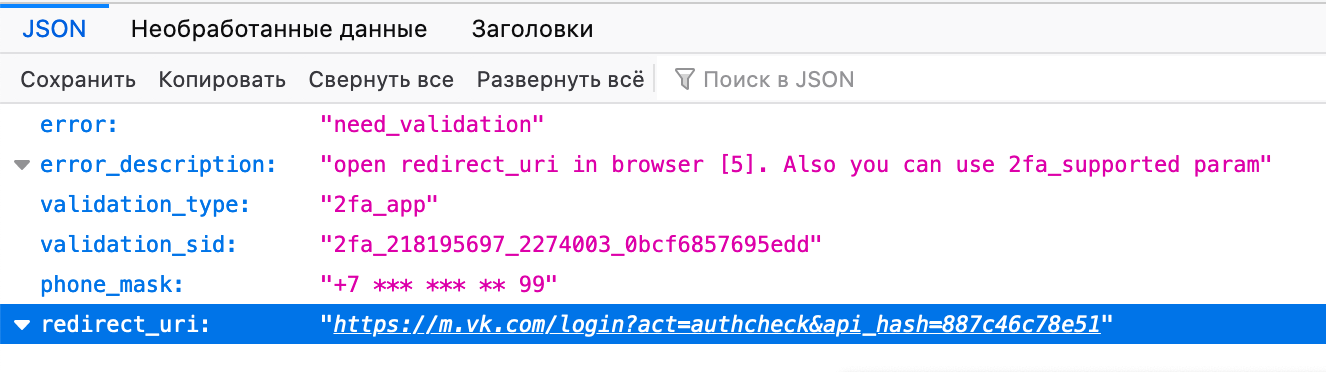
Task: Click Свернуть все button
Action: coord(381,80)
